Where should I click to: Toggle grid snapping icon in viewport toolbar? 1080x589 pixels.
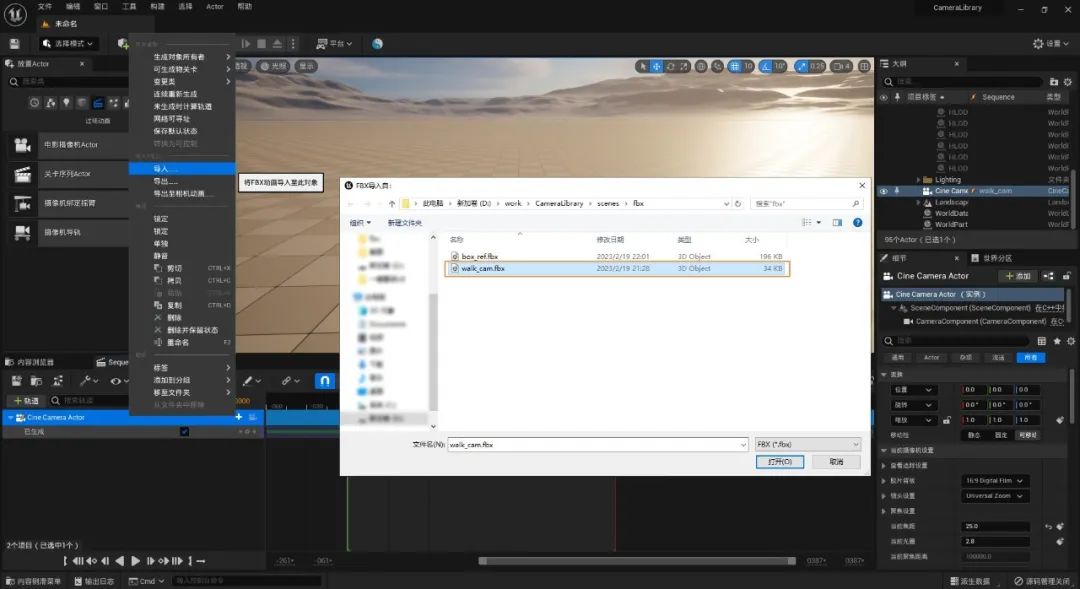[732, 66]
